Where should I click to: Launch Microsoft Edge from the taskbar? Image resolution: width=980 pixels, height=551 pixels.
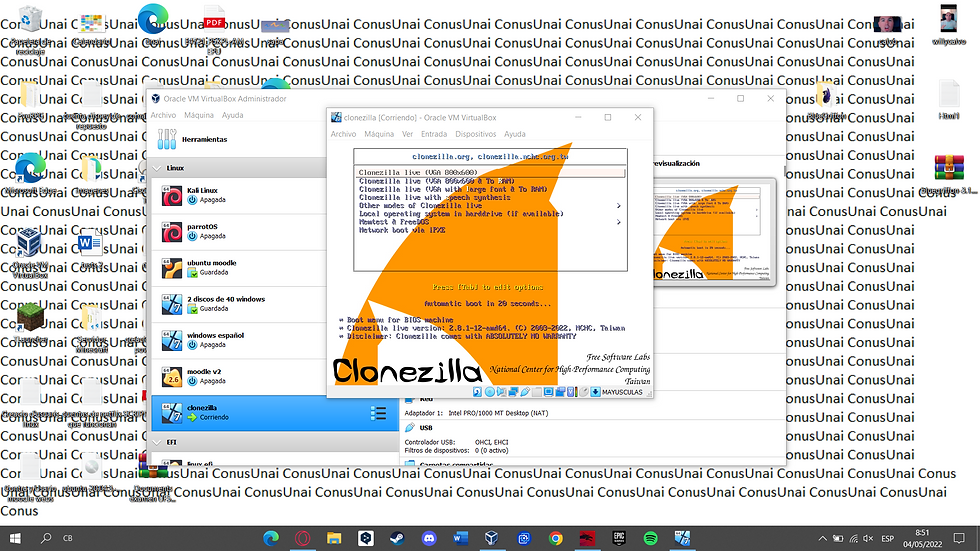[x=271, y=538]
